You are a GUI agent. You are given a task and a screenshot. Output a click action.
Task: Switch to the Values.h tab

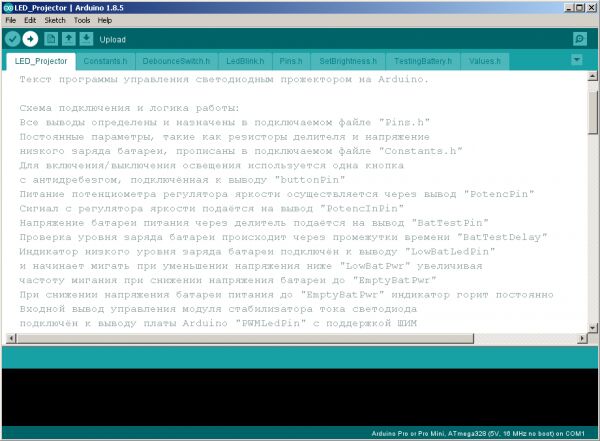[x=485, y=61]
